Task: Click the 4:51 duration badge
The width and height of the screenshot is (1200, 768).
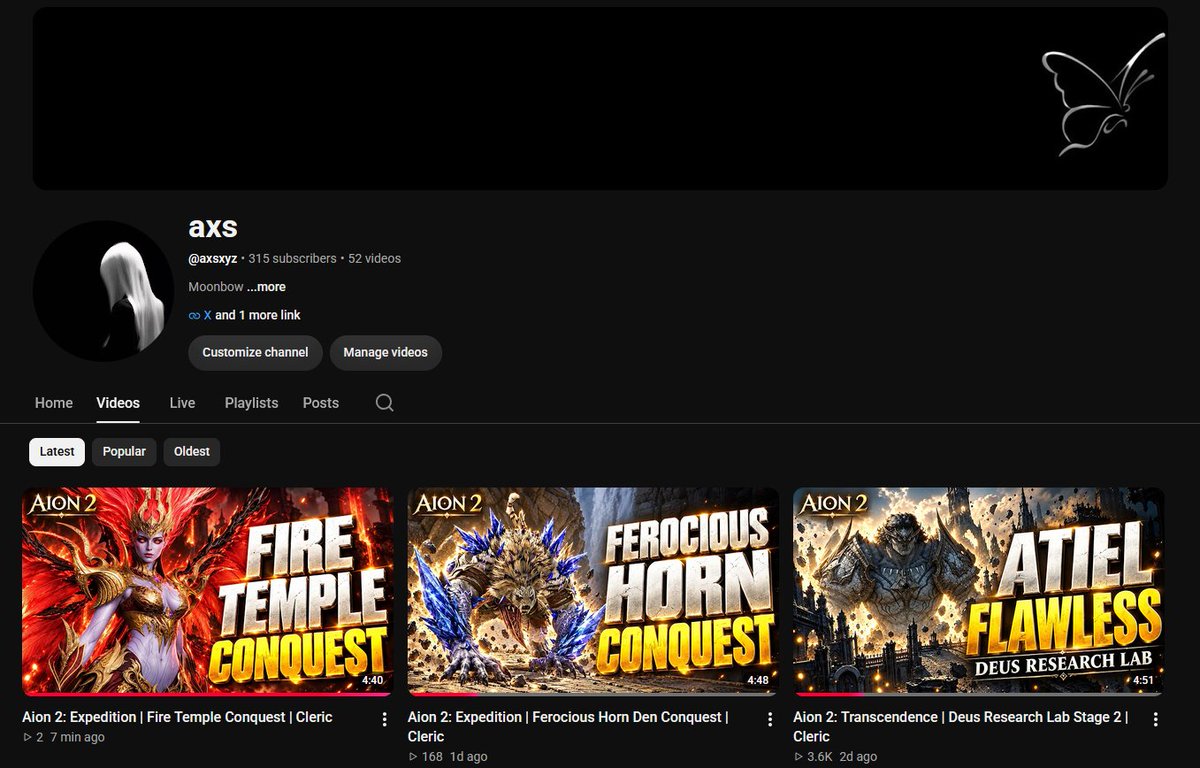Action: [x=1143, y=680]
